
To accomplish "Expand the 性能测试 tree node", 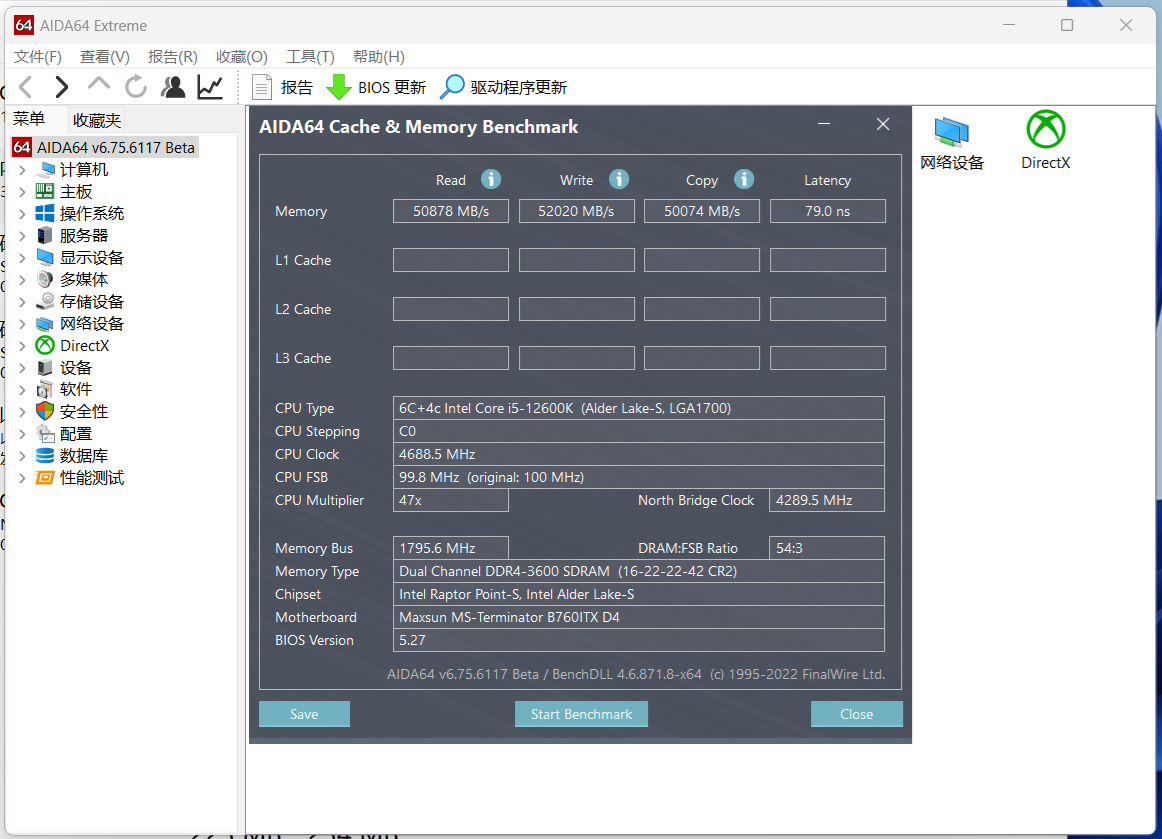I will (x=22, y=478).
